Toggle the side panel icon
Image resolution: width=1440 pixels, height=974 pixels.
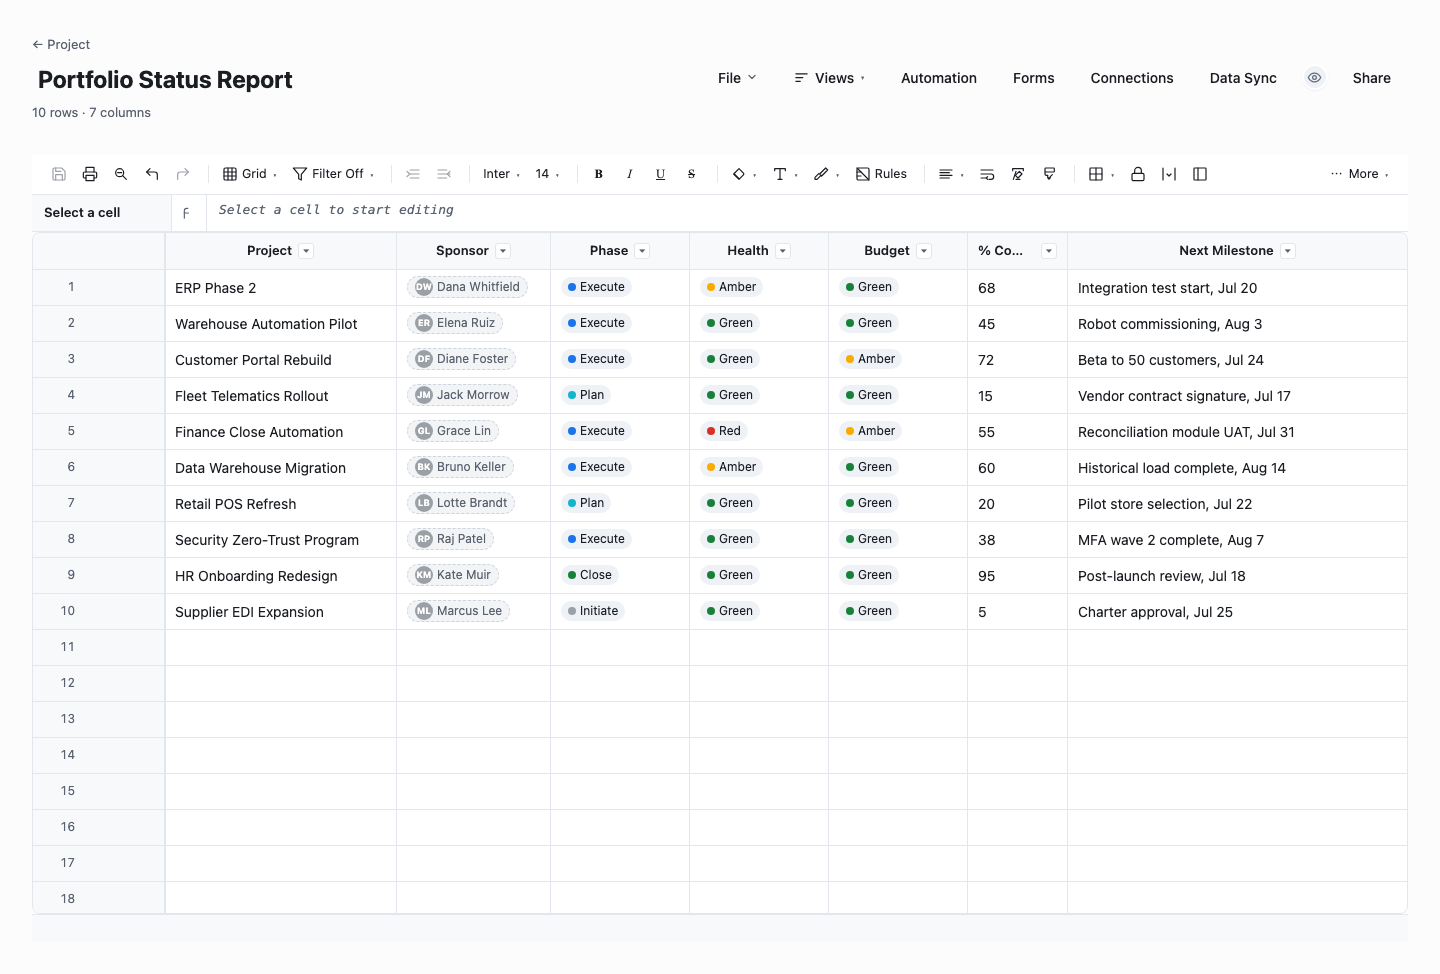pos(1200,174)
